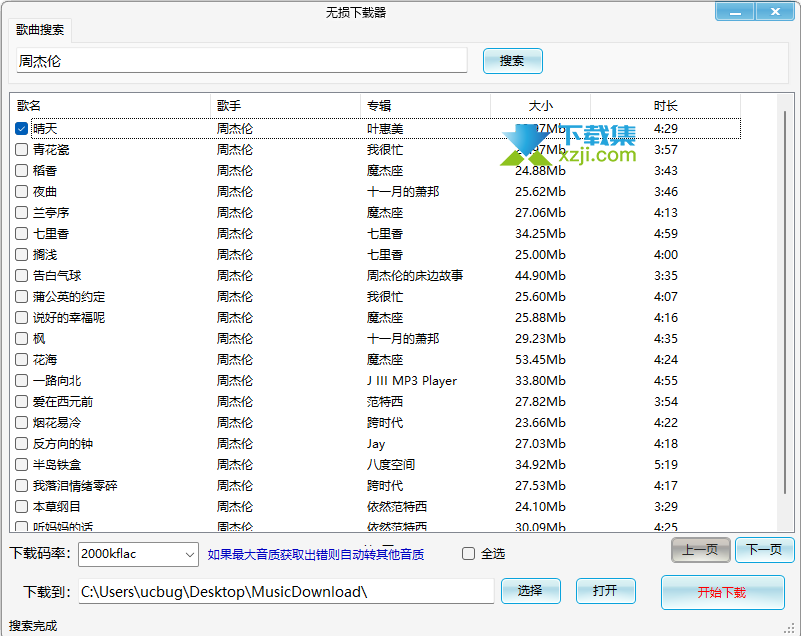Open the 下载码率 bitrate dropdown
The height and width of the screenshot is (636, 801).
(190, 554)
